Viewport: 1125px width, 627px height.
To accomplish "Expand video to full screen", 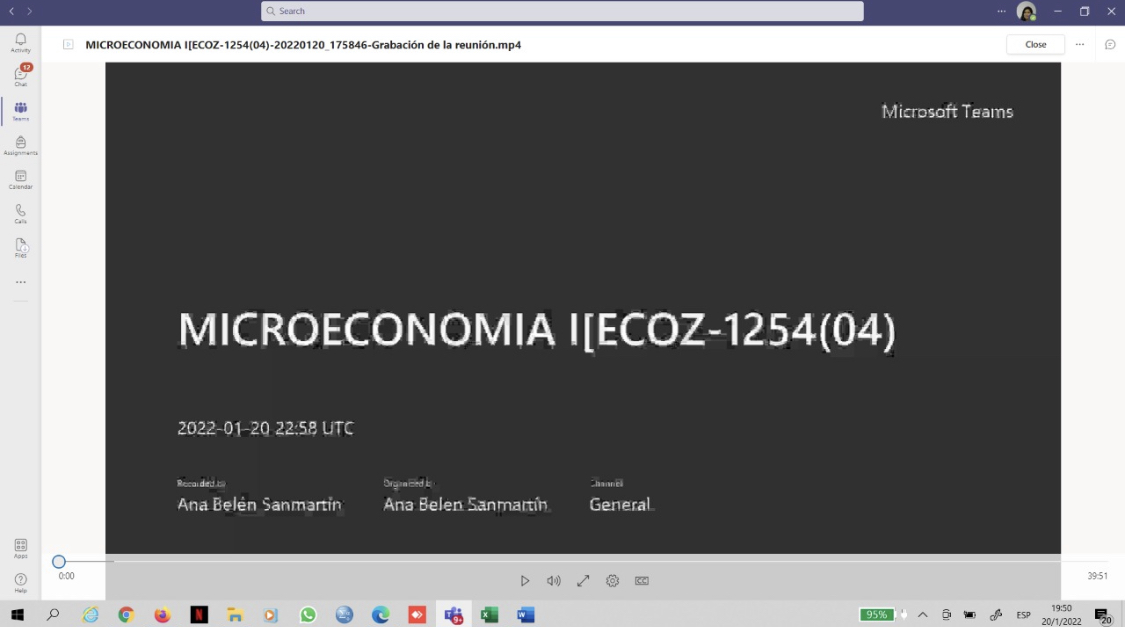I will point(583,581).
